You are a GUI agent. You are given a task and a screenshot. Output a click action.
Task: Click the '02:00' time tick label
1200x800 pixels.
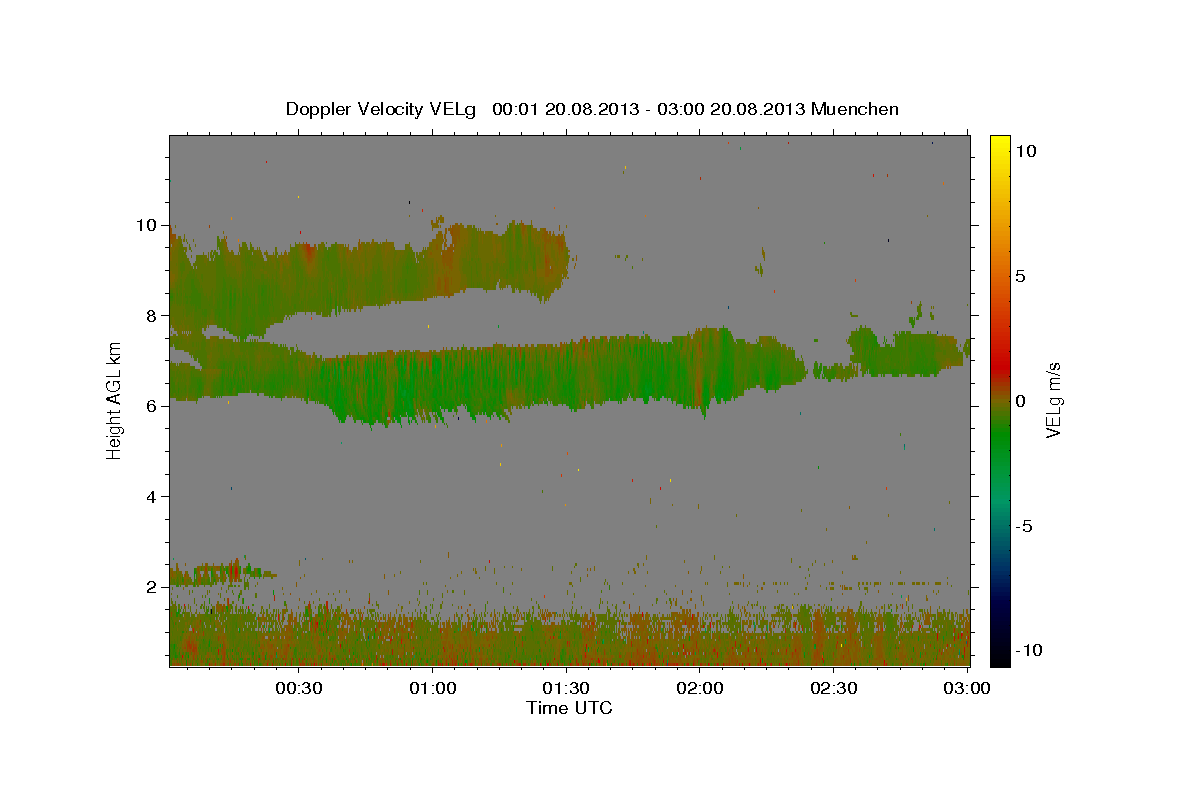coord(700,689)
